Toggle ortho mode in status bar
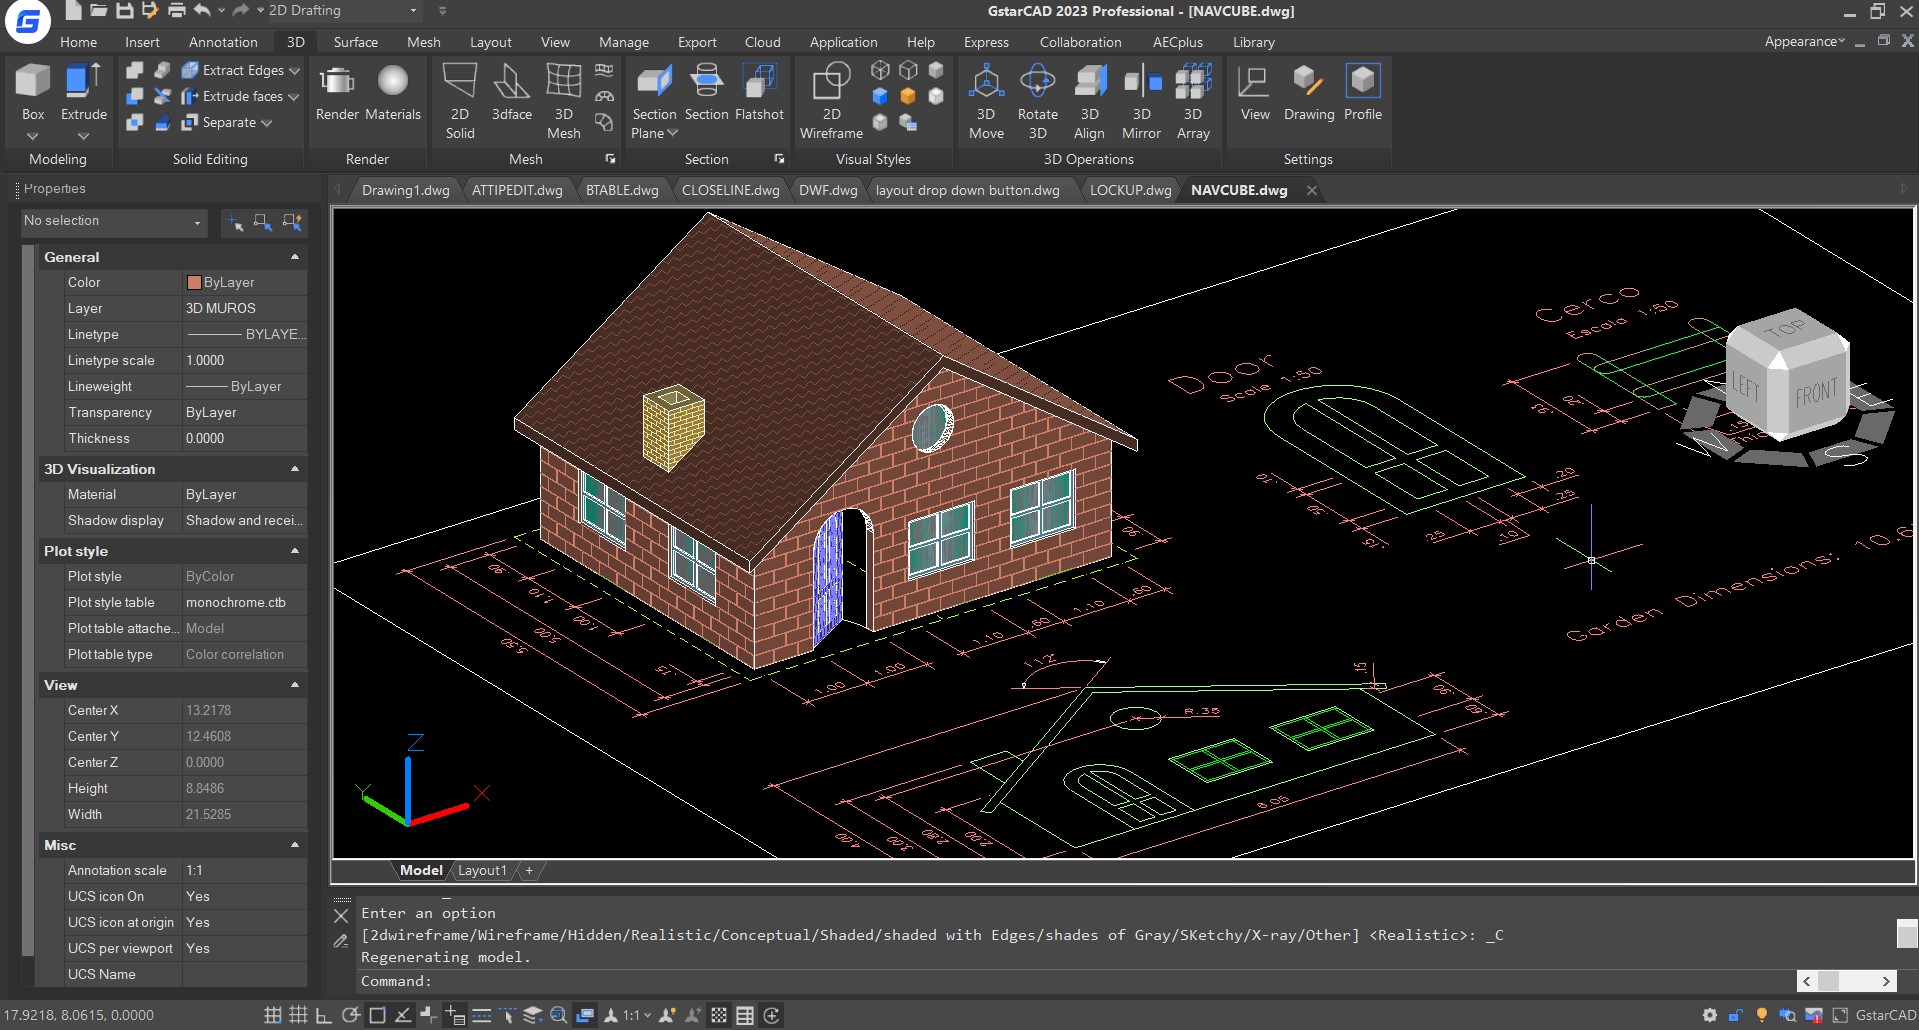Viewport: 1919px width, 1030px height. [x=323, y=1015]
